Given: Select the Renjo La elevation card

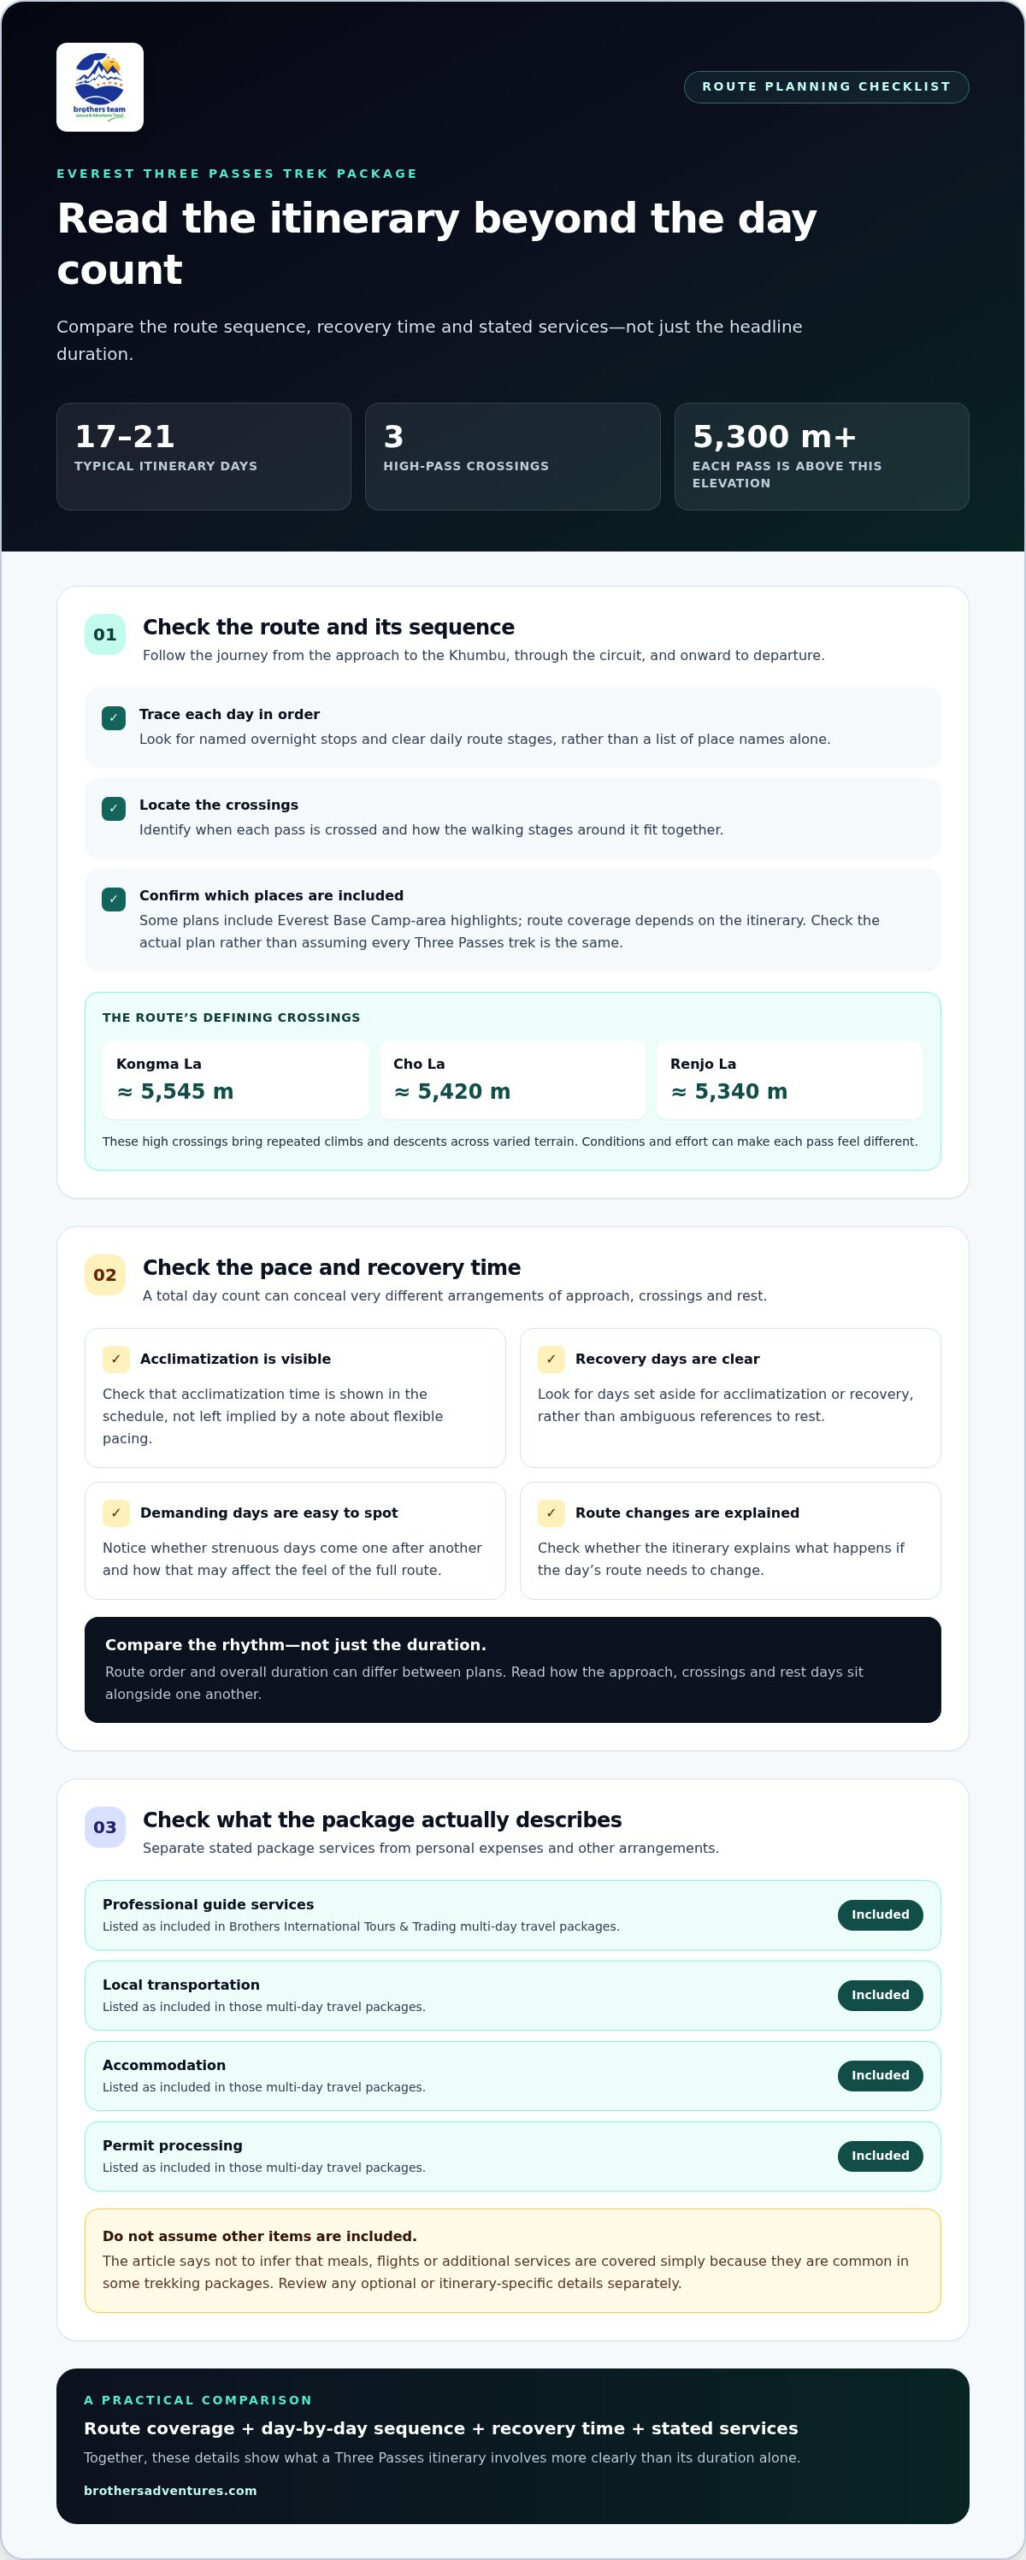Looking at the screenshot, I should click(790, 1079).
